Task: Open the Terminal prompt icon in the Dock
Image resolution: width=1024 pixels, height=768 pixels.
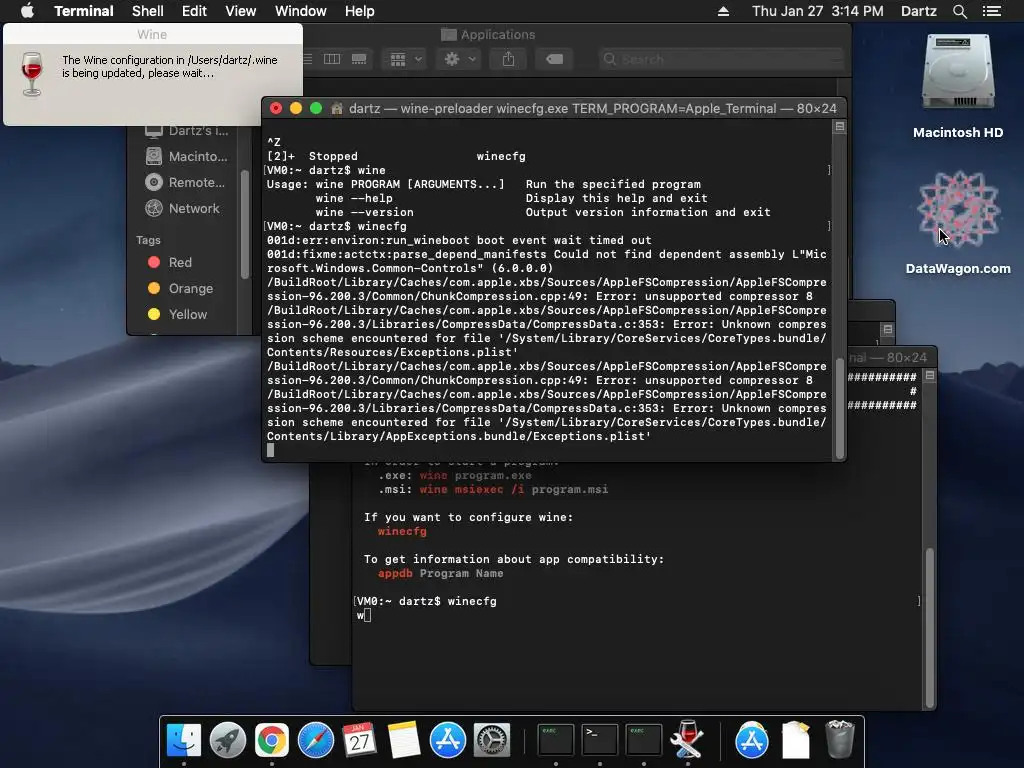Action: [x=600, y=741]
